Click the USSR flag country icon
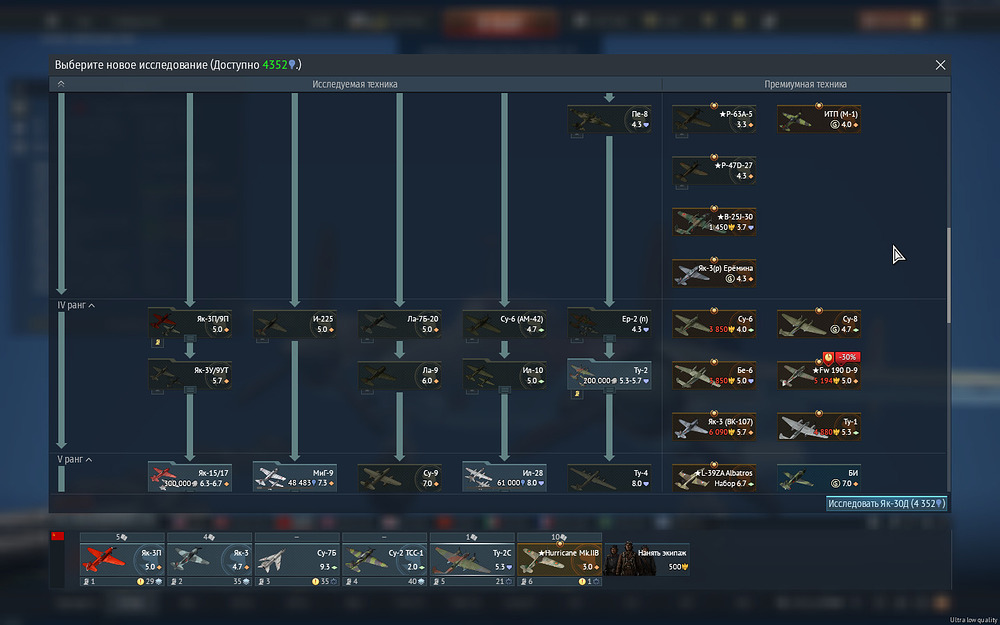Viewport: 1000px width, 625px height. click(57, 536)
